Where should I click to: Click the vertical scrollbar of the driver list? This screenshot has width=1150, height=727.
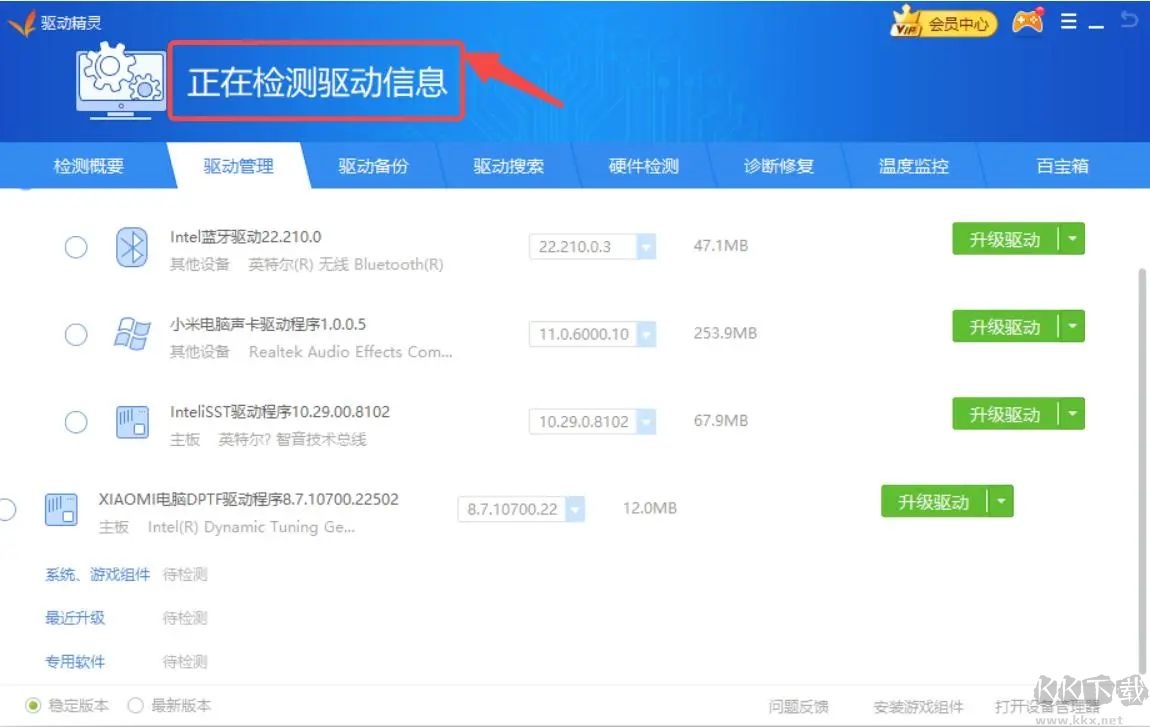1142,470
